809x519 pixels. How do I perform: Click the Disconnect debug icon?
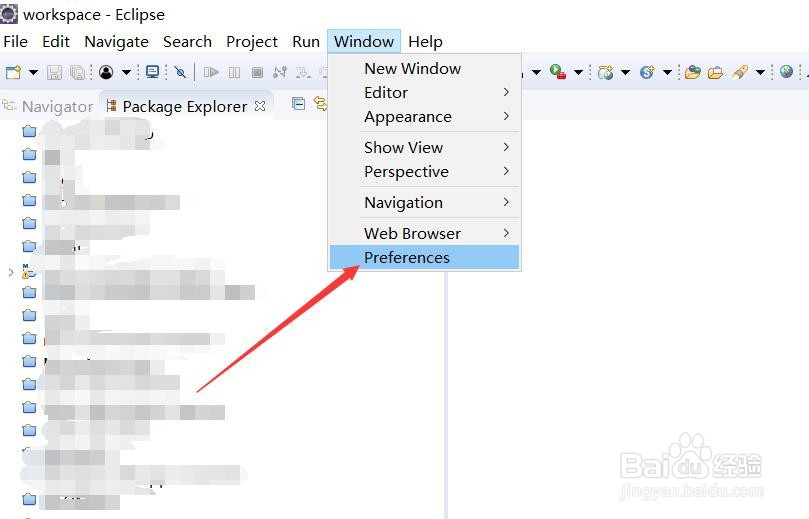280,72
